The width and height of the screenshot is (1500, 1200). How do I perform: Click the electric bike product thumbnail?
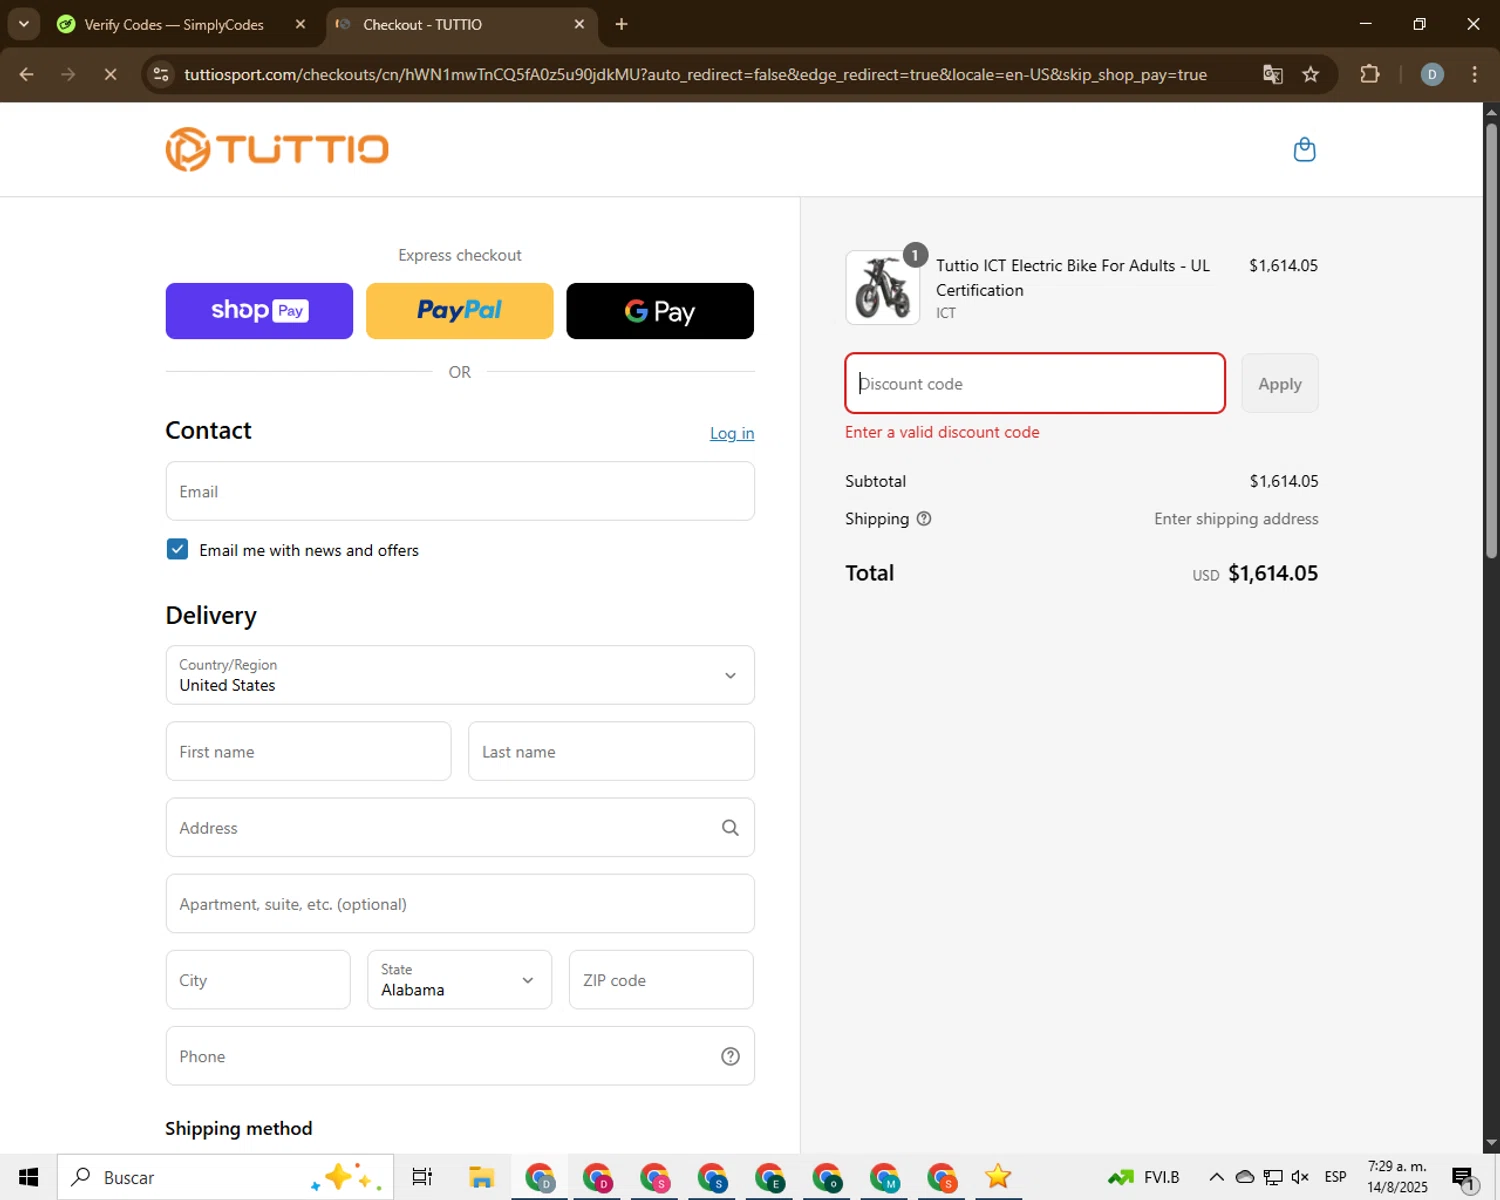click(882, 288)
